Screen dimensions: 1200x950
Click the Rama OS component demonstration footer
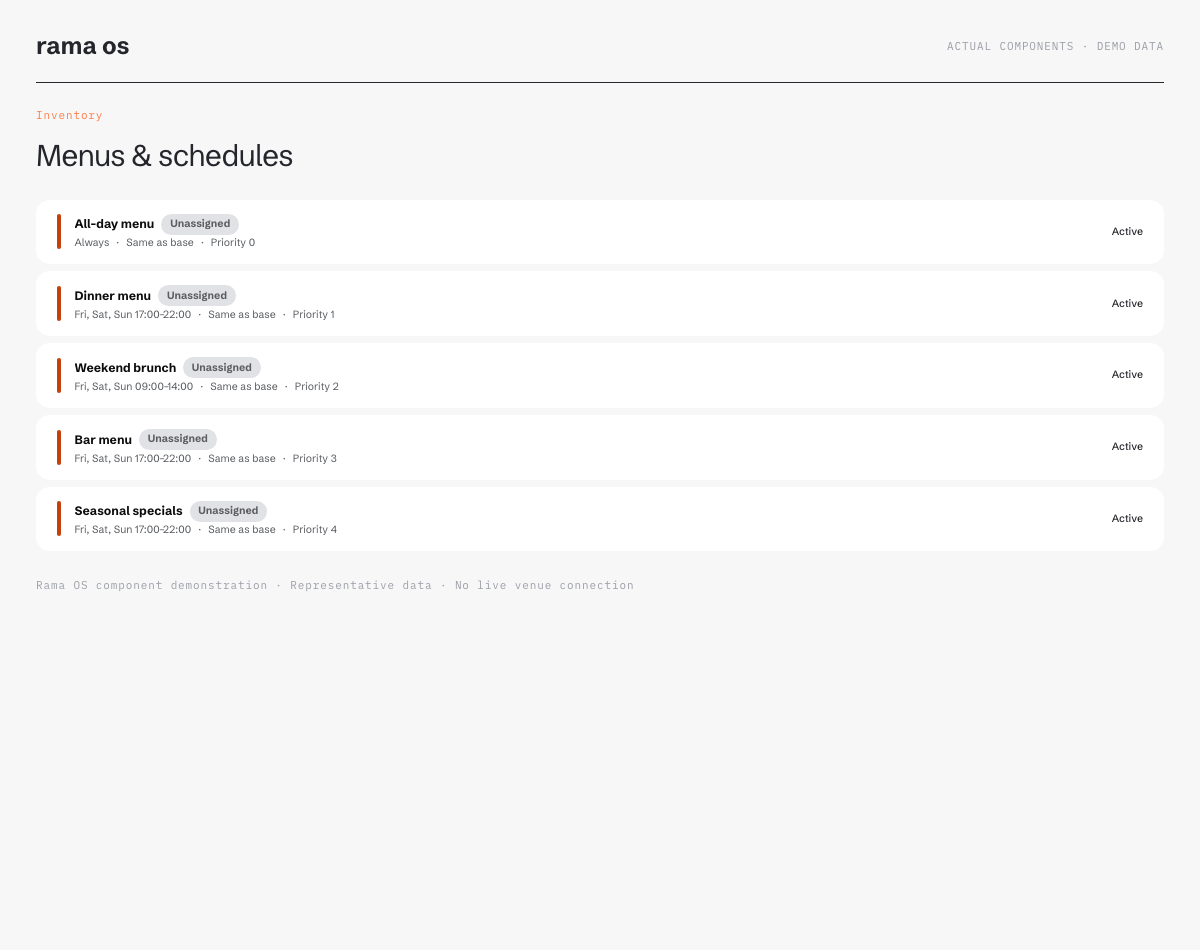[x=152, y=586]
